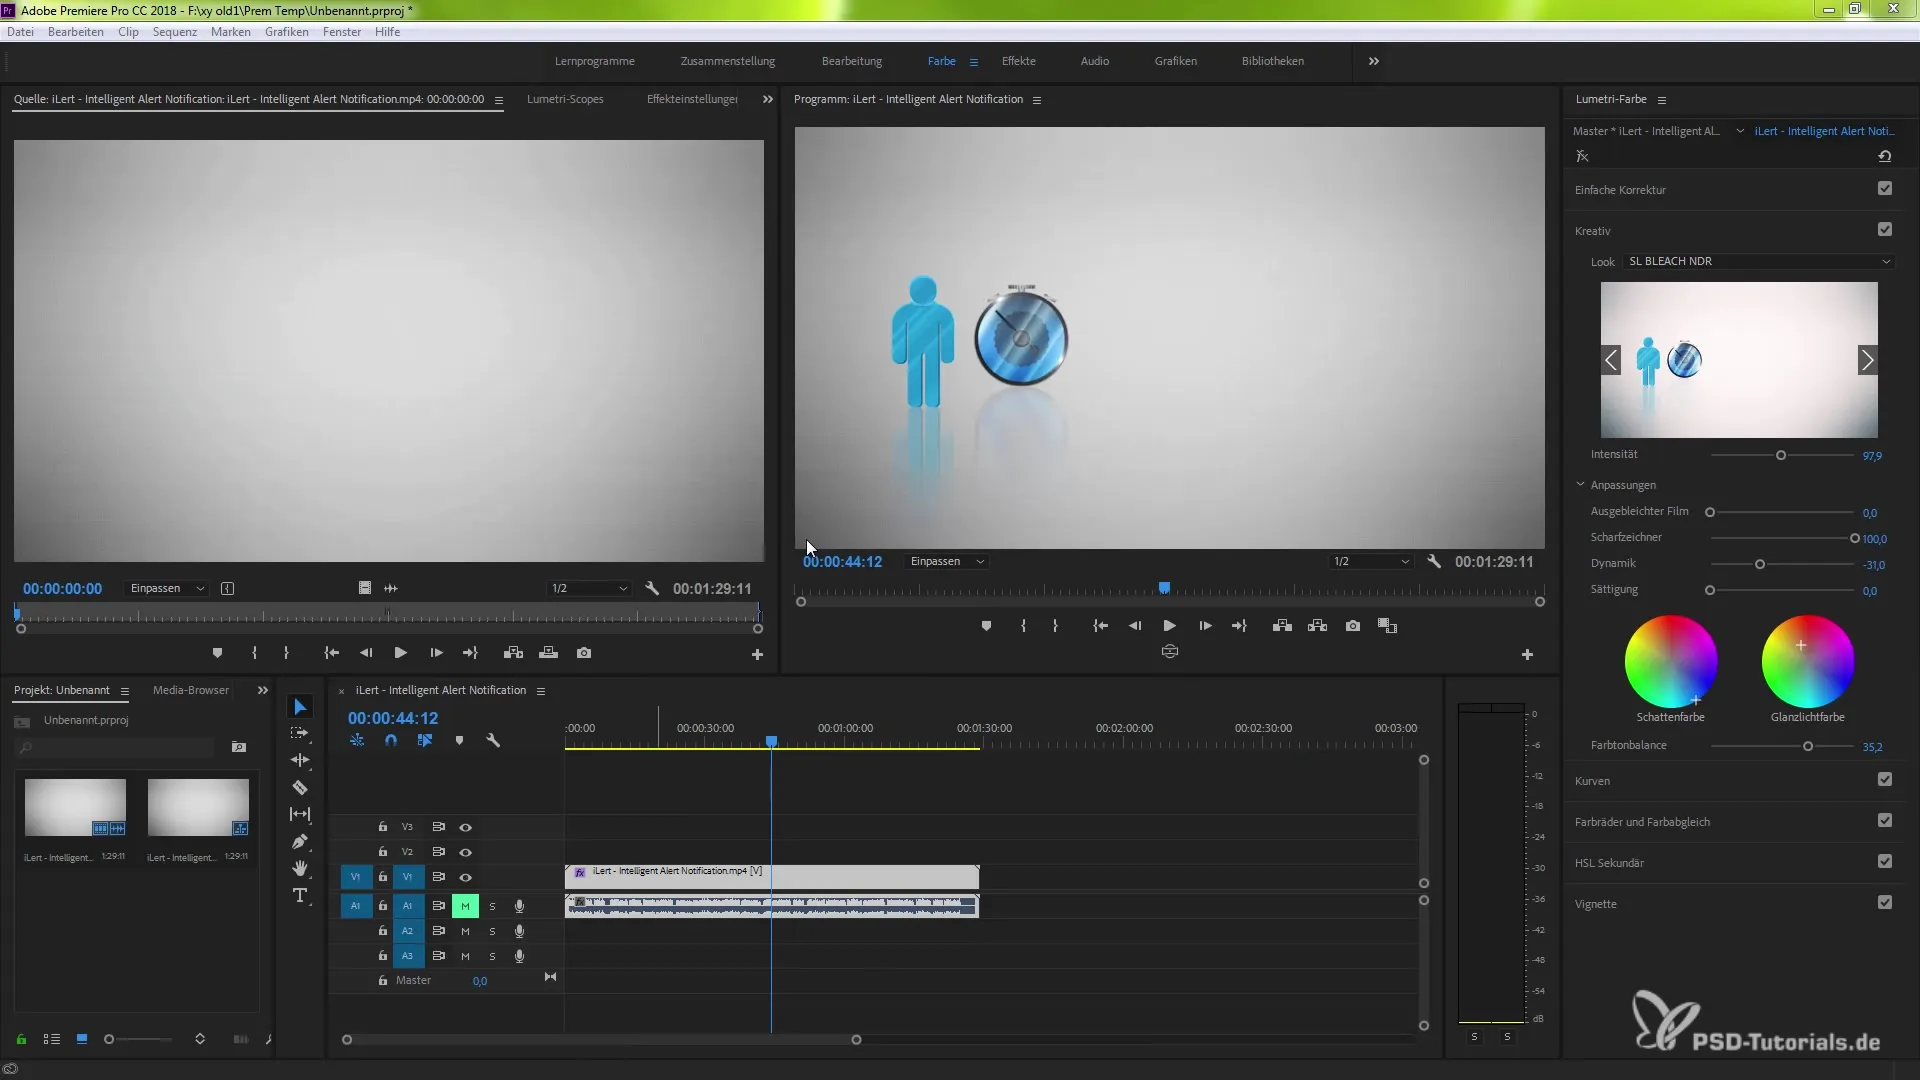Open Source monitor zoom Einpassen dropdown
Image resolution: width=1920 pixels, height=1080 pixels.
(167, 589)
